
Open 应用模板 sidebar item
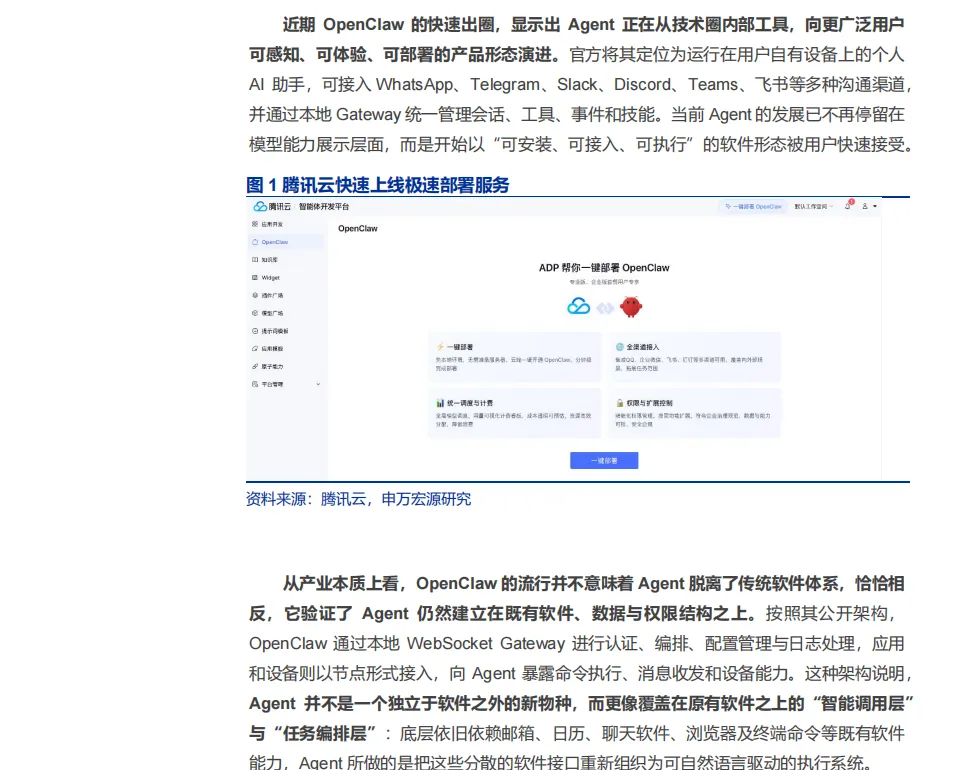tap(272, 349)
